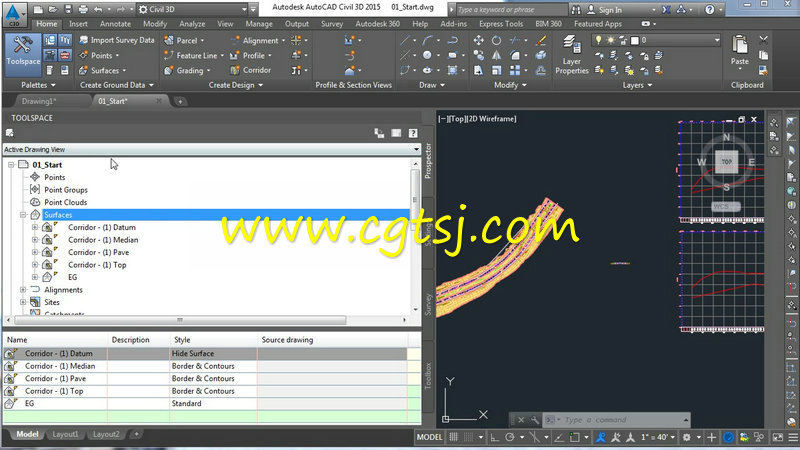Switch to the Insert ribbon tab
This screenshot has height=450, width=800.
point(78,23)
